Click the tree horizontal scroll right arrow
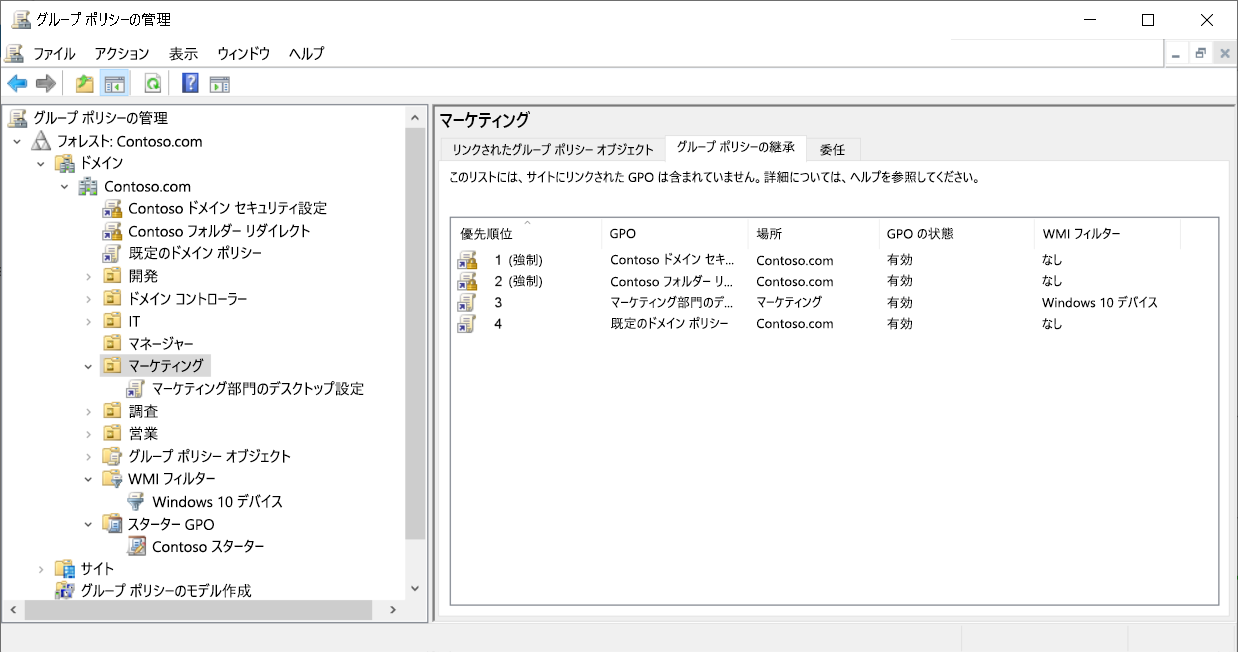The height and width of the screenshot is (652, 1238). [393, 609]
